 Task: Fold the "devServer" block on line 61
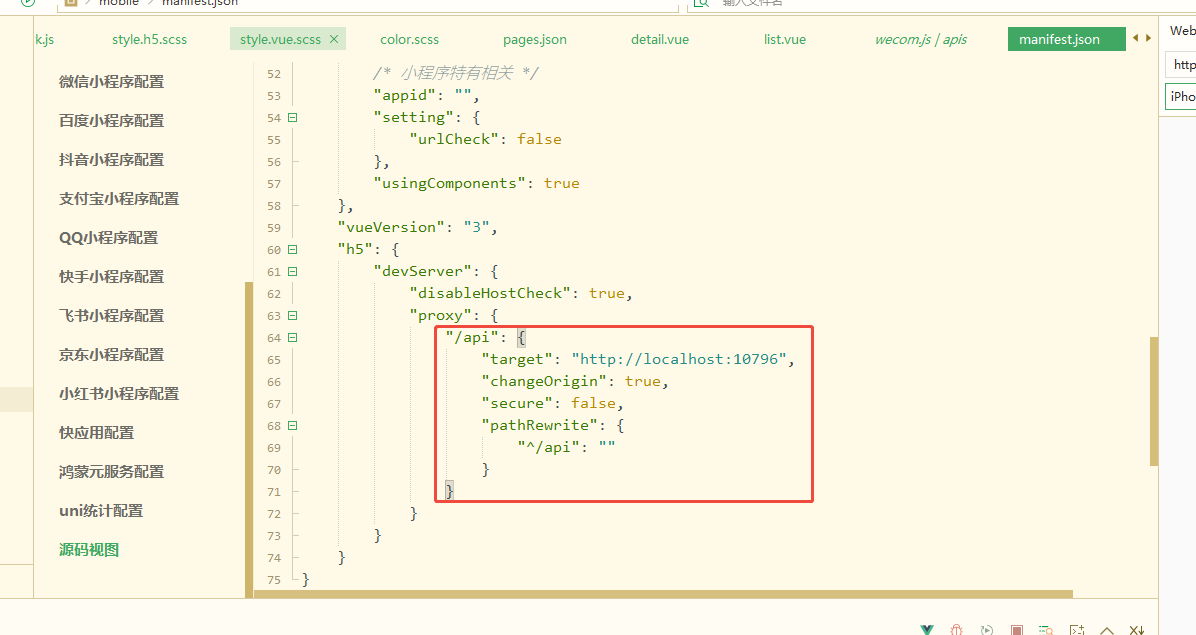tap(293, 271)
